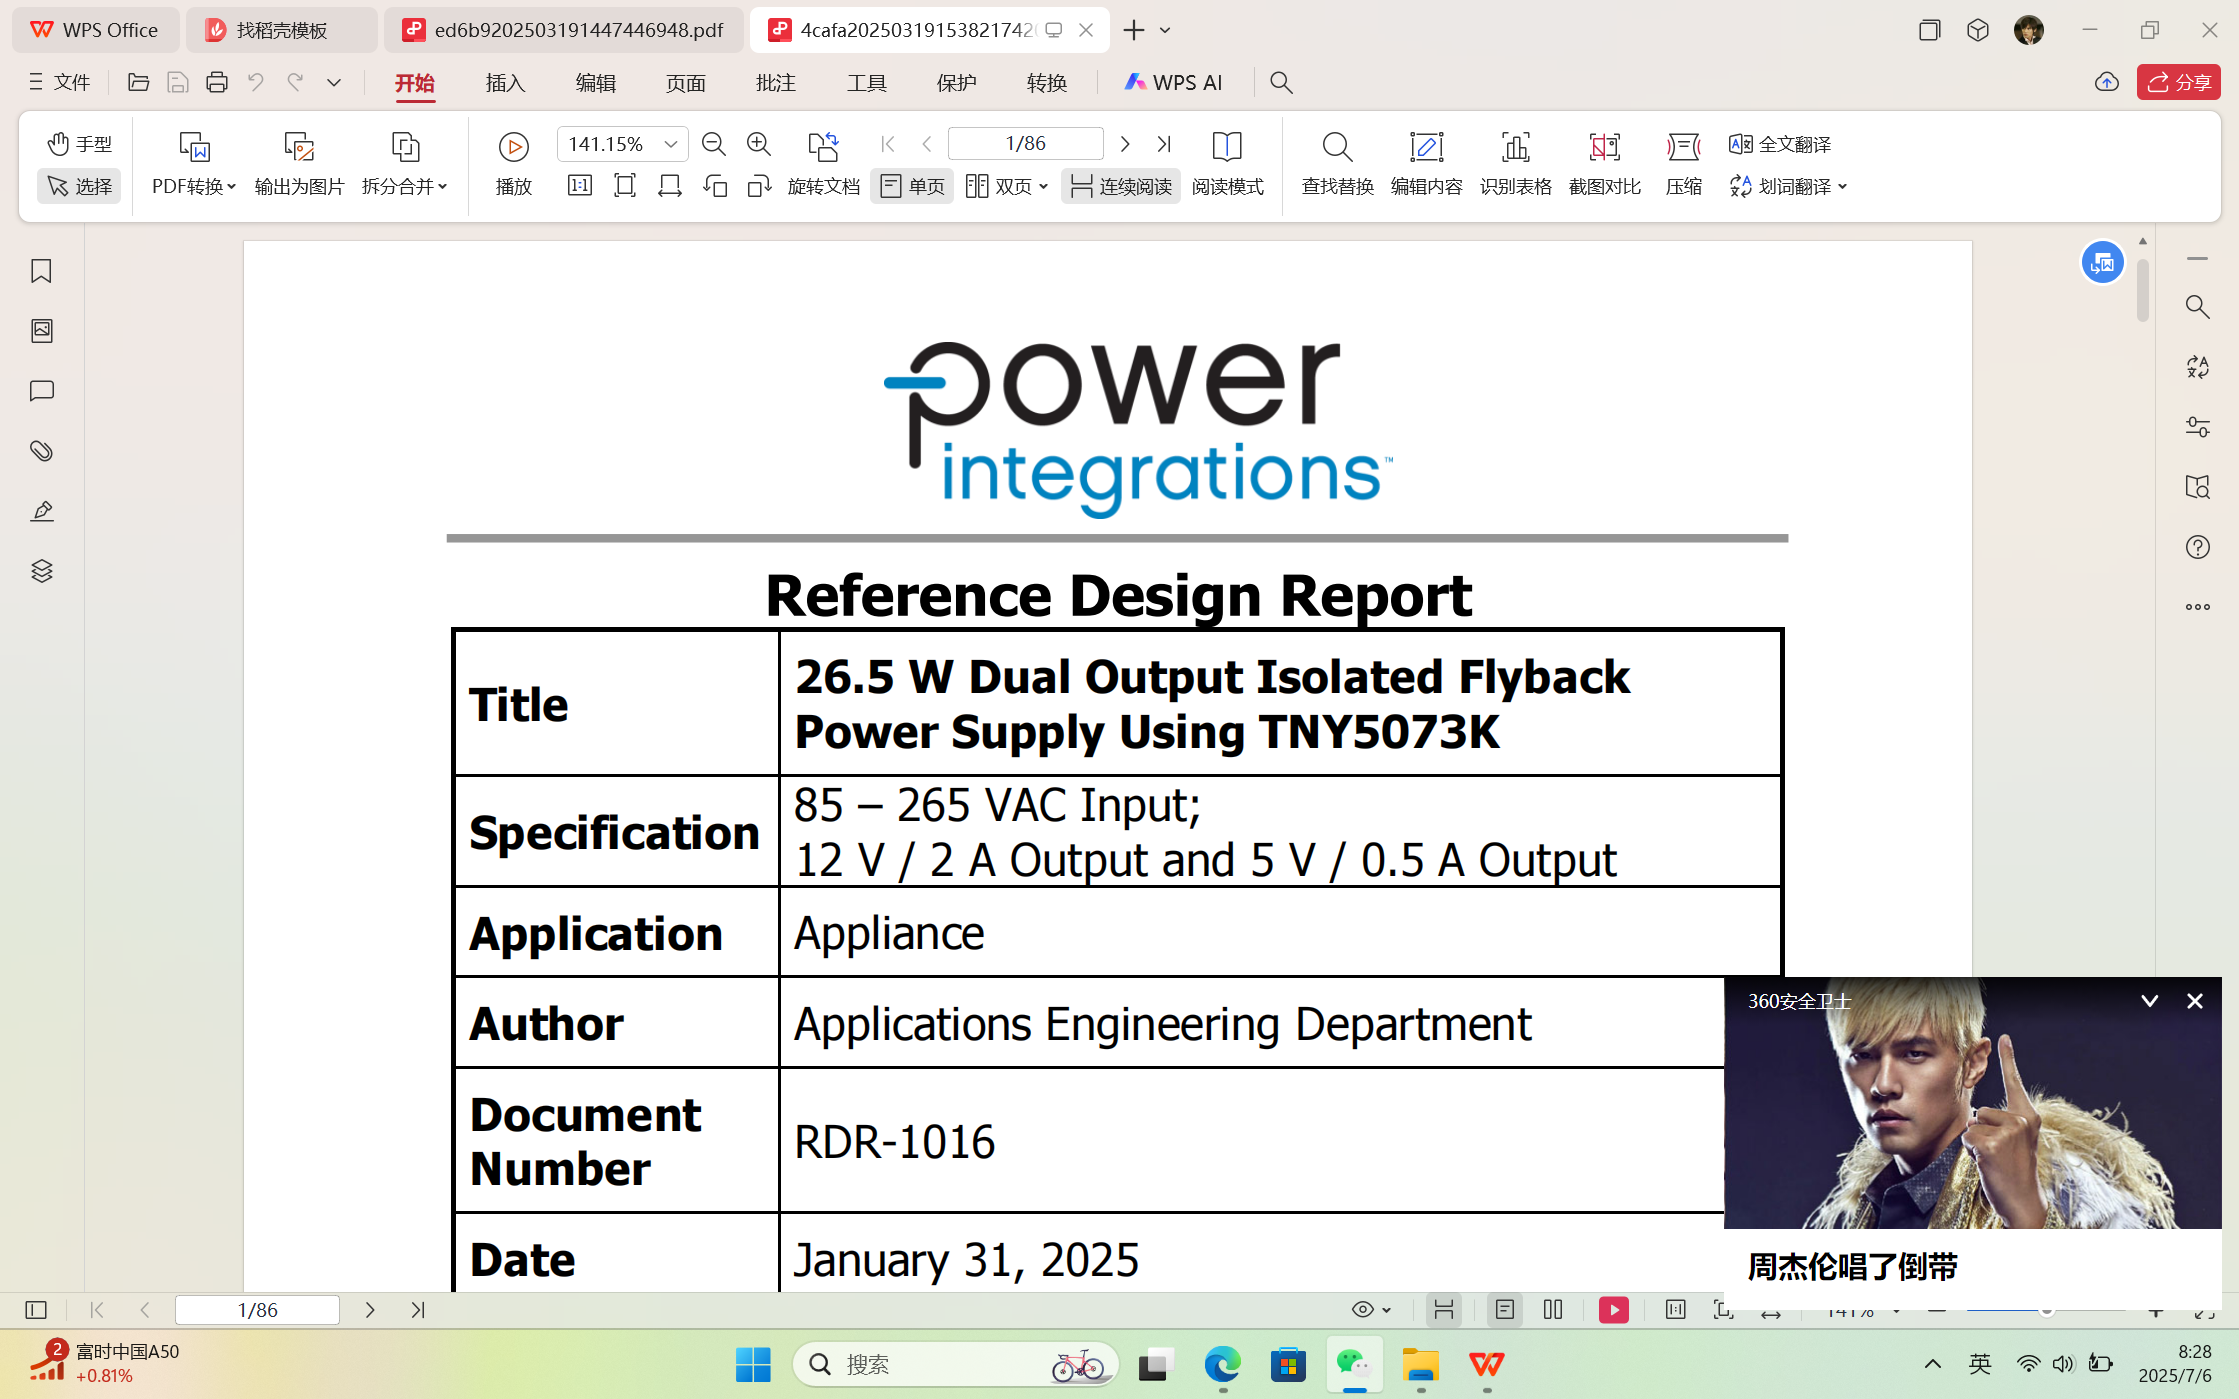This screenshot has width=2239, height=1399.
Task: Open layers panel in left sidebar
Action: pyautogui.click(x=41, y=571)
